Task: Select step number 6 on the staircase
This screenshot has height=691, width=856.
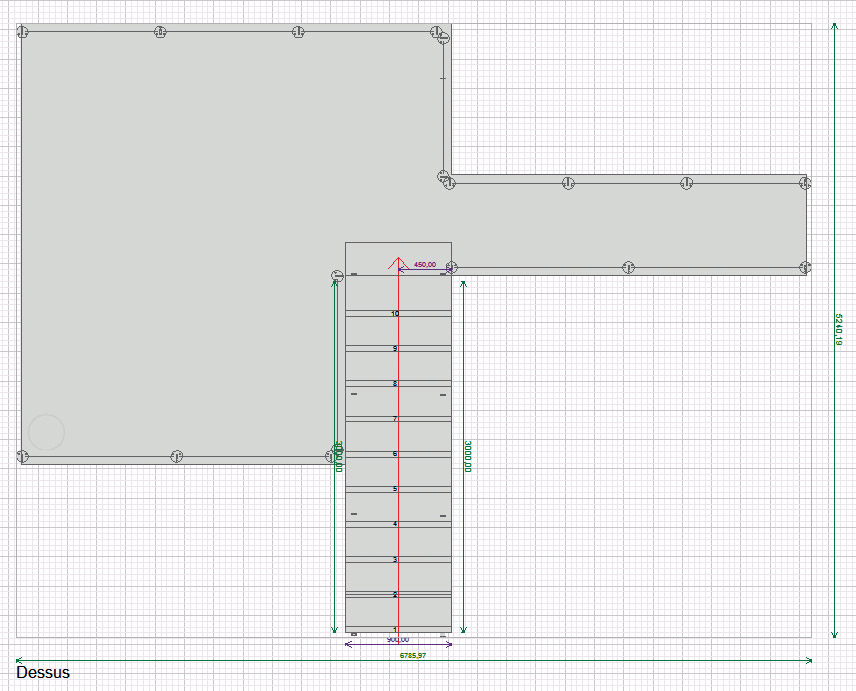Action: click(395, 454)
